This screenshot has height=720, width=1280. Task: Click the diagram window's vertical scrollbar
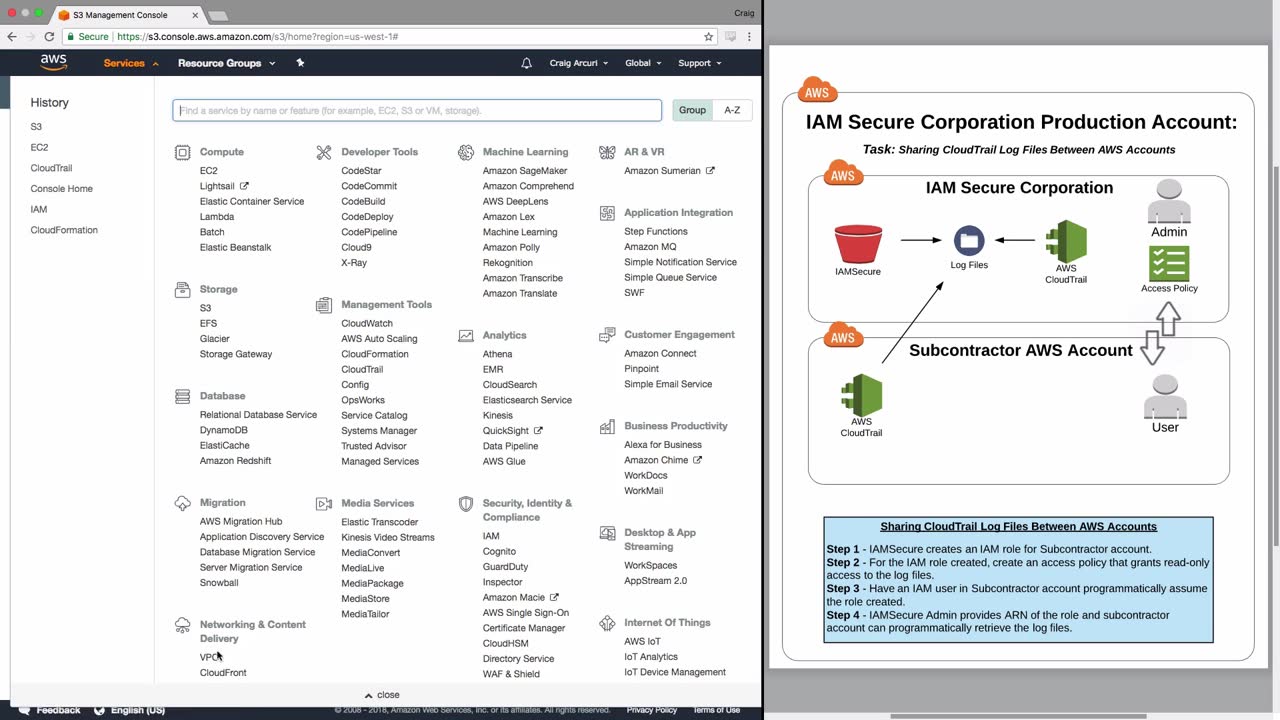[x=1275, y=355]
